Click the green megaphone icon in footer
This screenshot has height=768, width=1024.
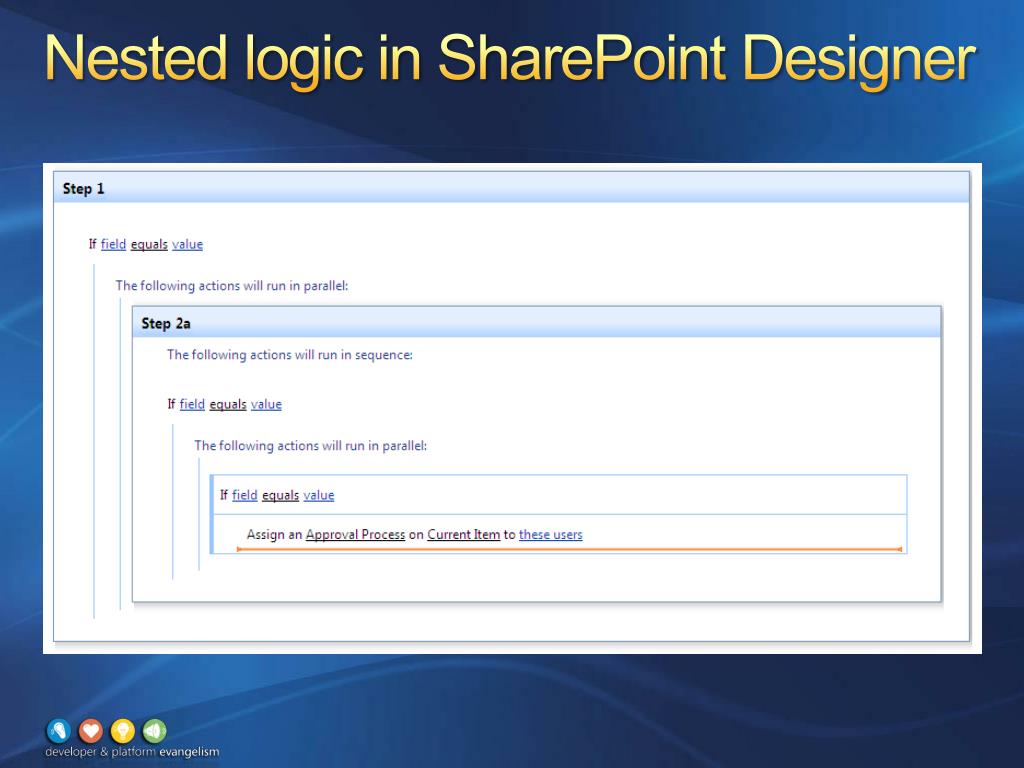click(155, 731)
